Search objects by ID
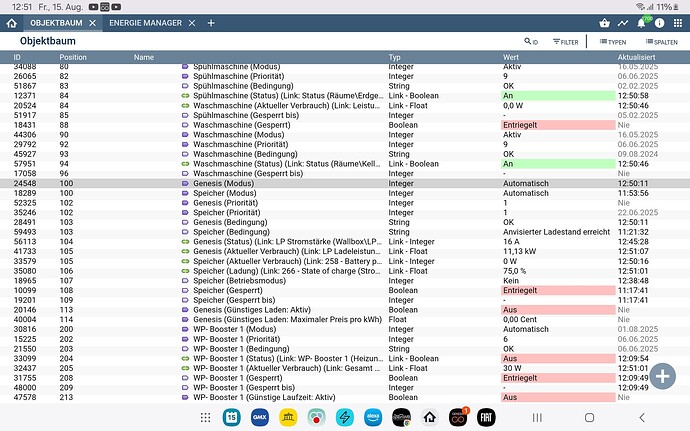Screen dimensions: 690x431 click(x=531, y=42)
